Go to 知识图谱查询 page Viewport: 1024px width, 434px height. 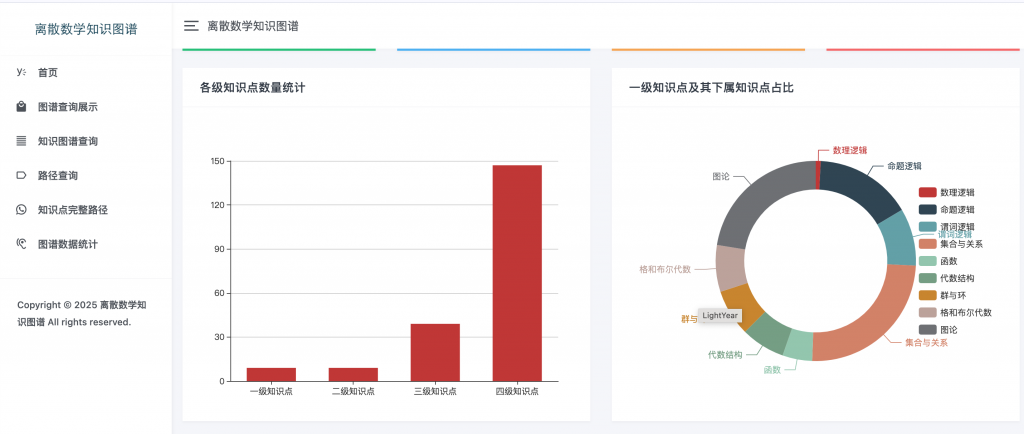(x=86, y=141)
